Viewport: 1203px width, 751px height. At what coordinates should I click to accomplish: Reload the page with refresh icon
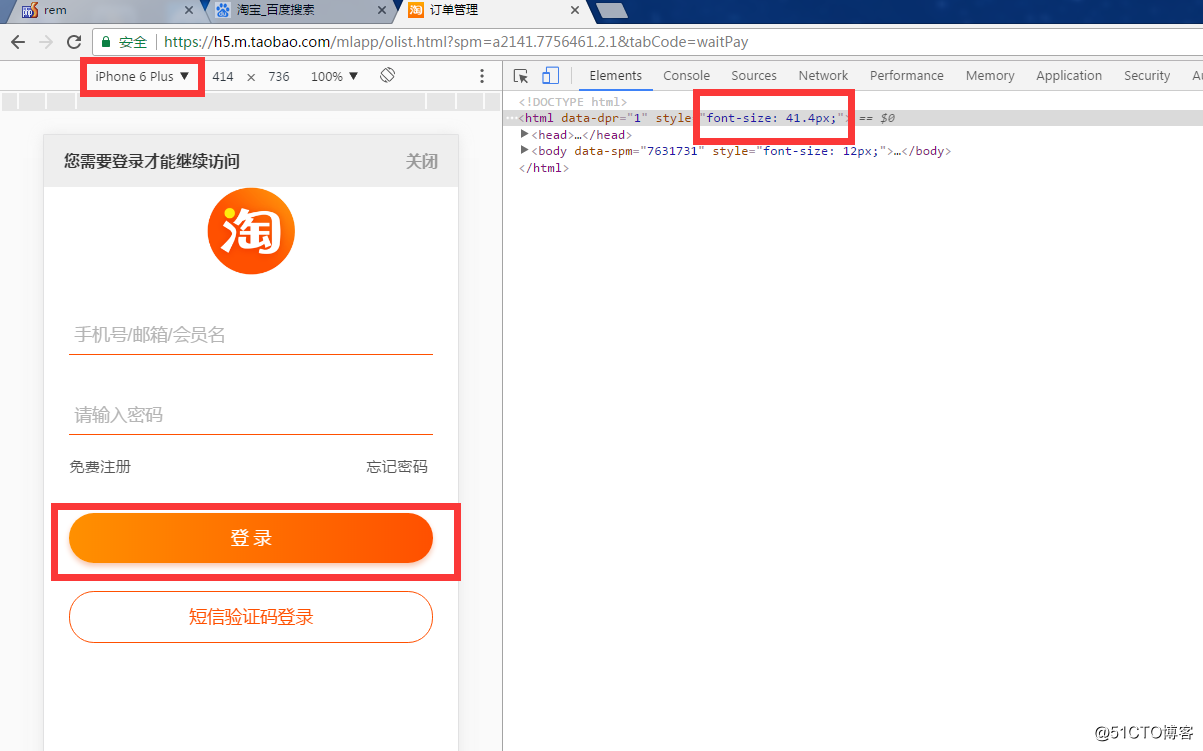pyautogui.click(x=74, y=42)
